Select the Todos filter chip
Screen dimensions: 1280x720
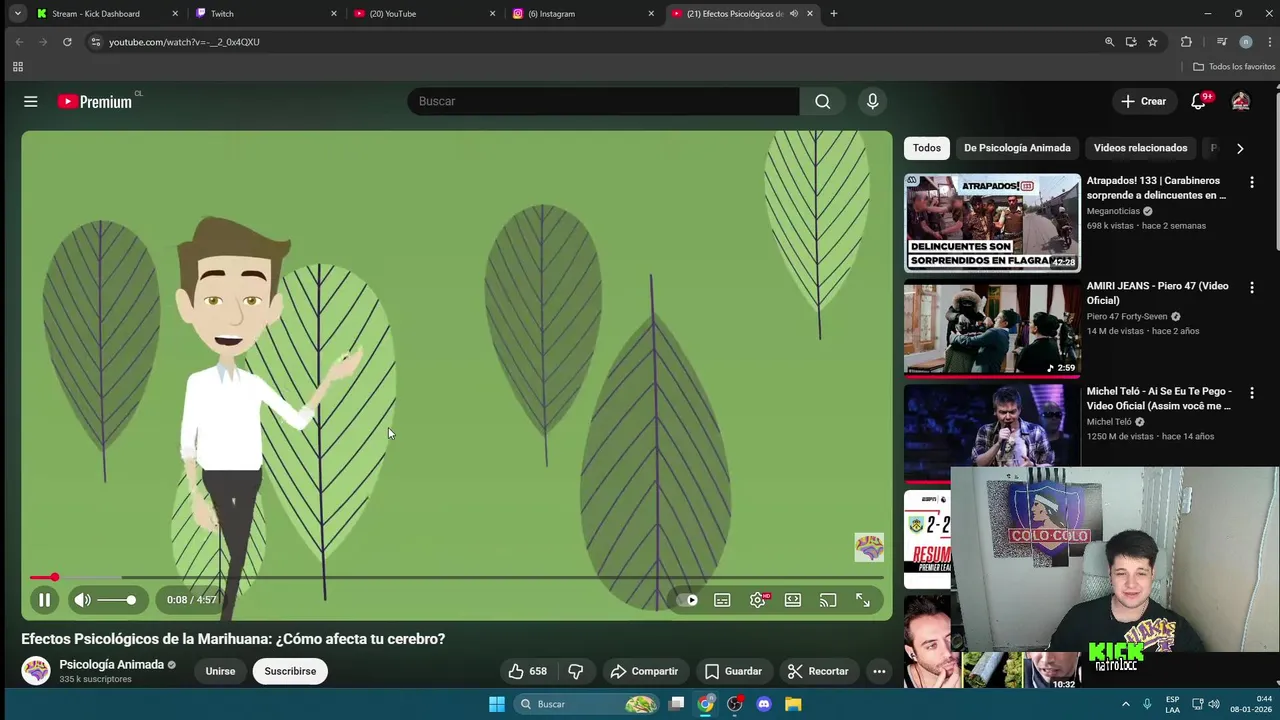(x=927, y=148)
